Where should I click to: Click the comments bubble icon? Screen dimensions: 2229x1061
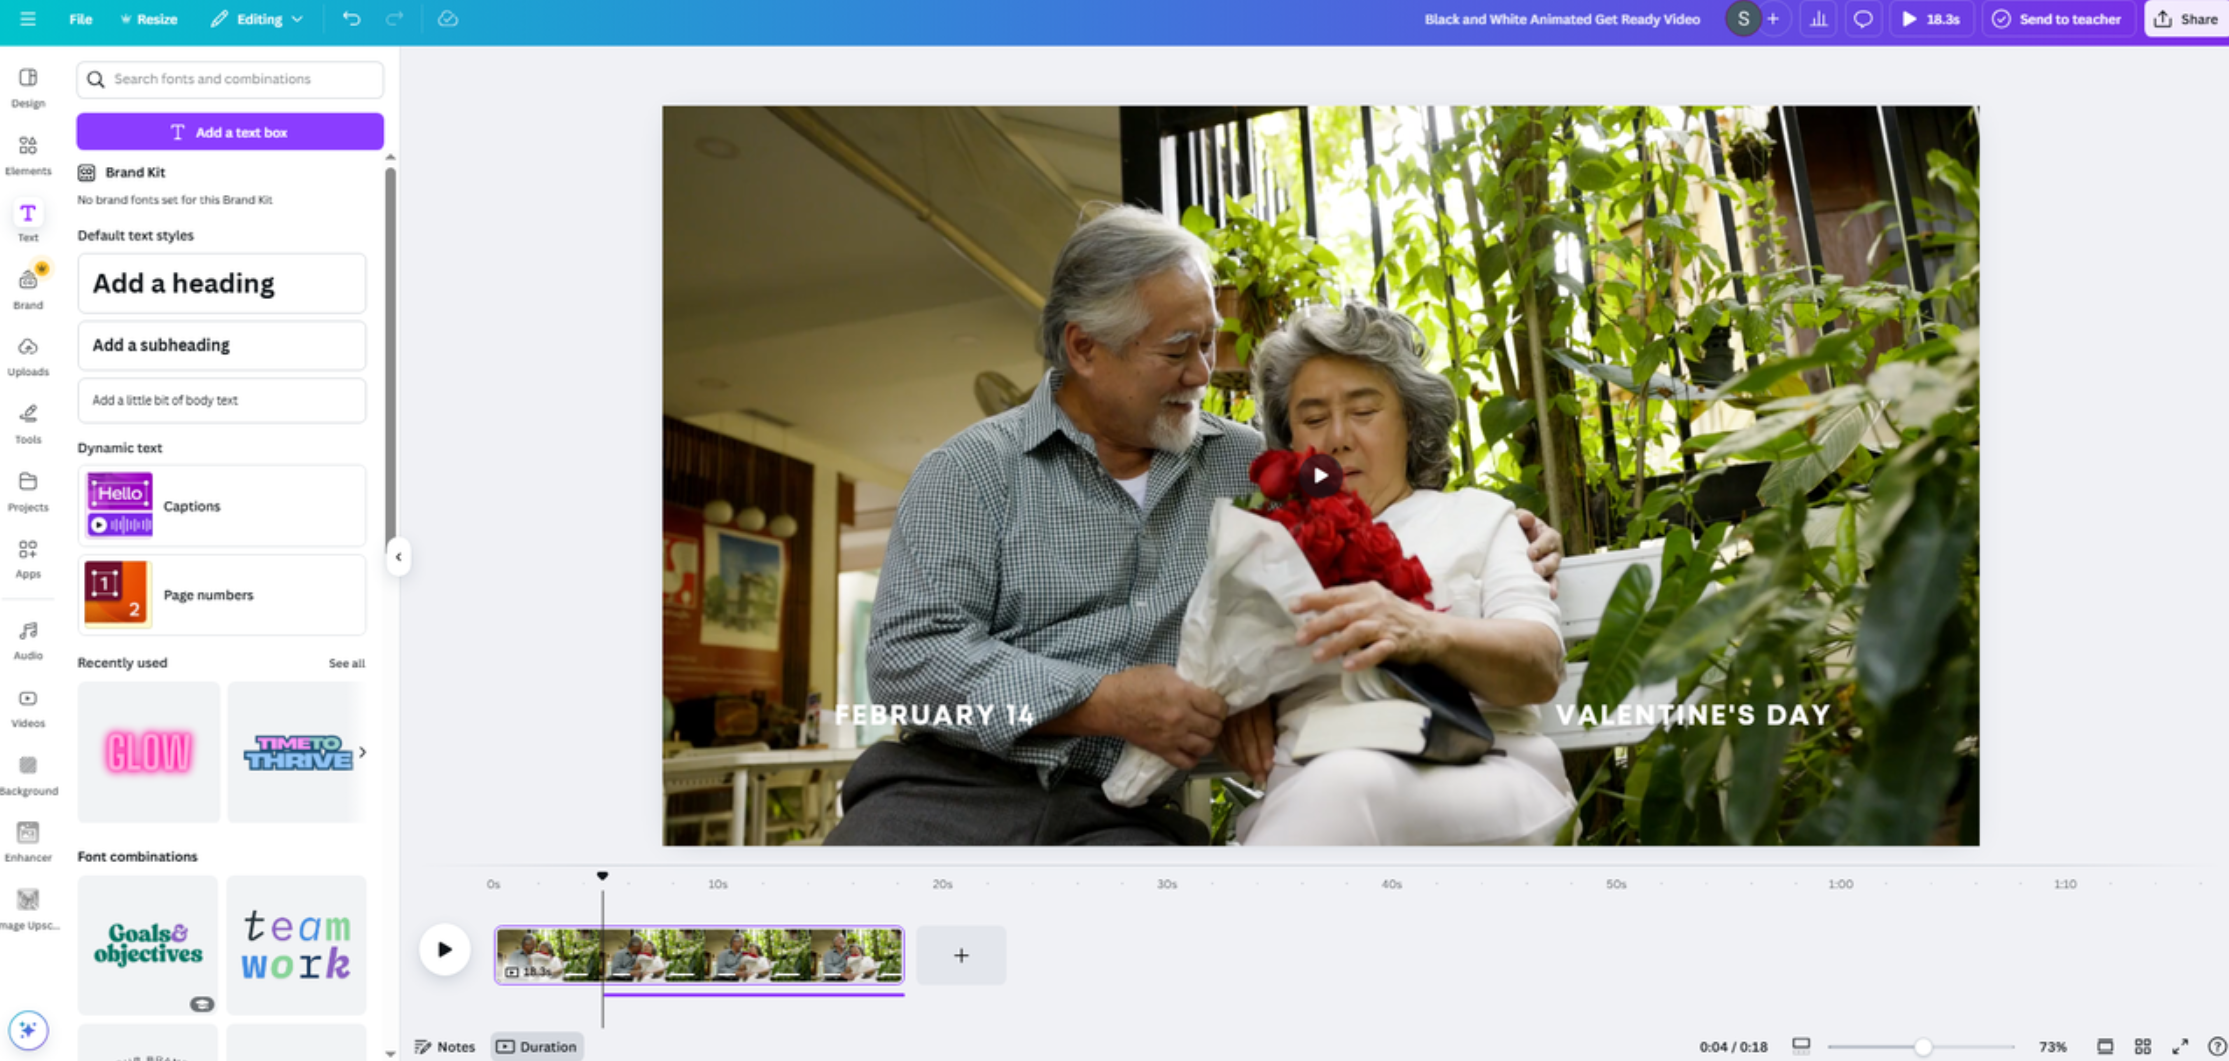point(1863,18)
